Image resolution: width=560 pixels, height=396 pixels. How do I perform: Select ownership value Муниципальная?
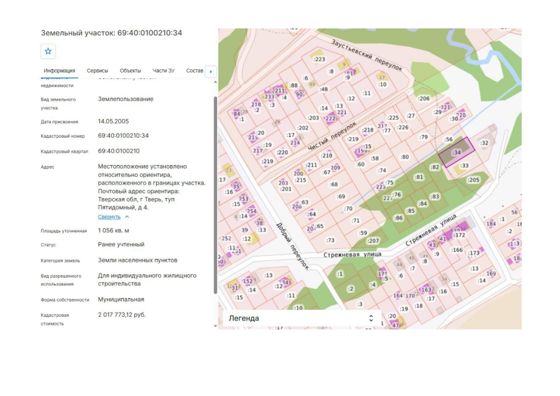coord(121,300)
